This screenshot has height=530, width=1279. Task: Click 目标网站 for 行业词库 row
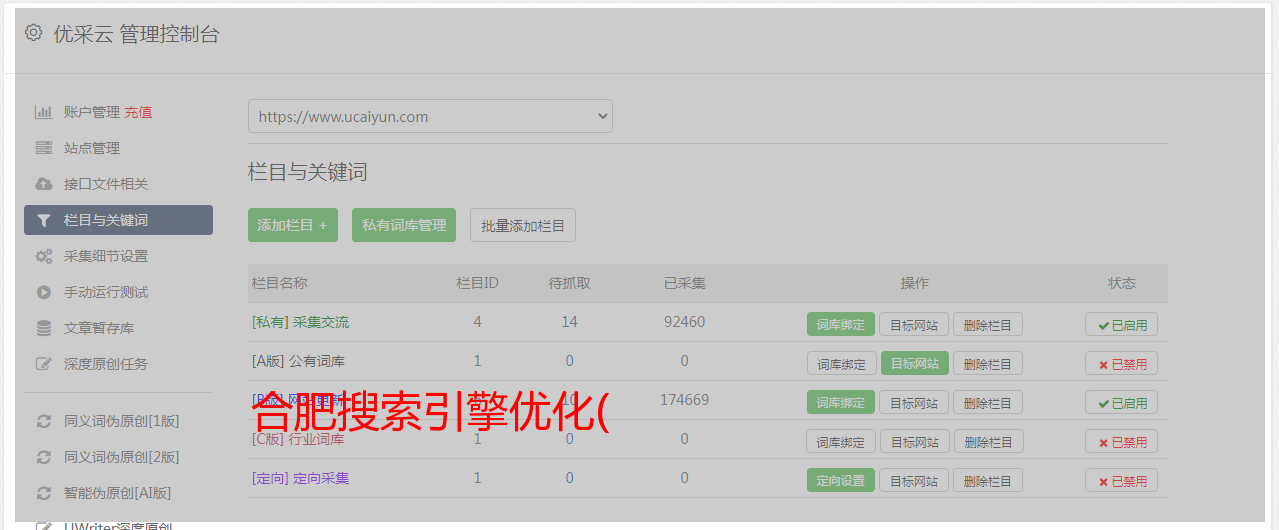[914, 441]
